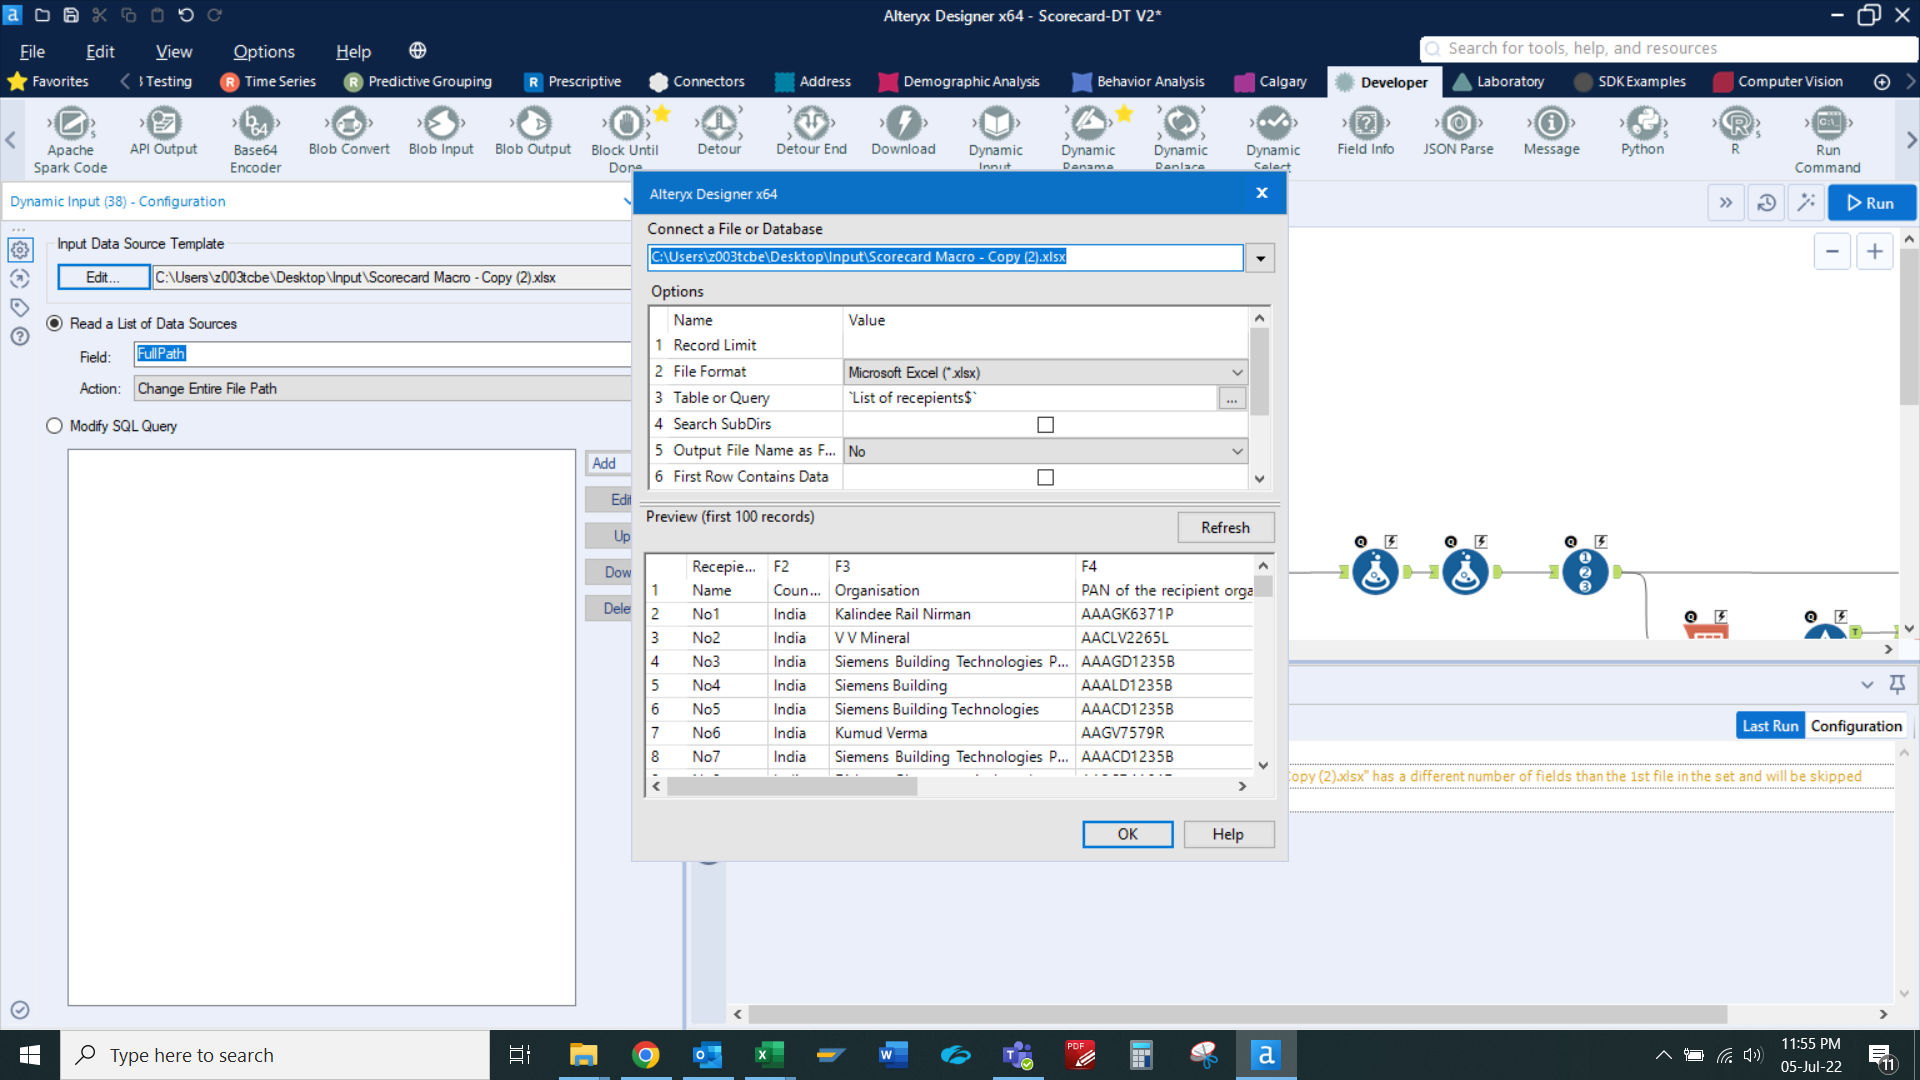
Task: Select the Python tool icon
Action: click(x=1643, y=124)
